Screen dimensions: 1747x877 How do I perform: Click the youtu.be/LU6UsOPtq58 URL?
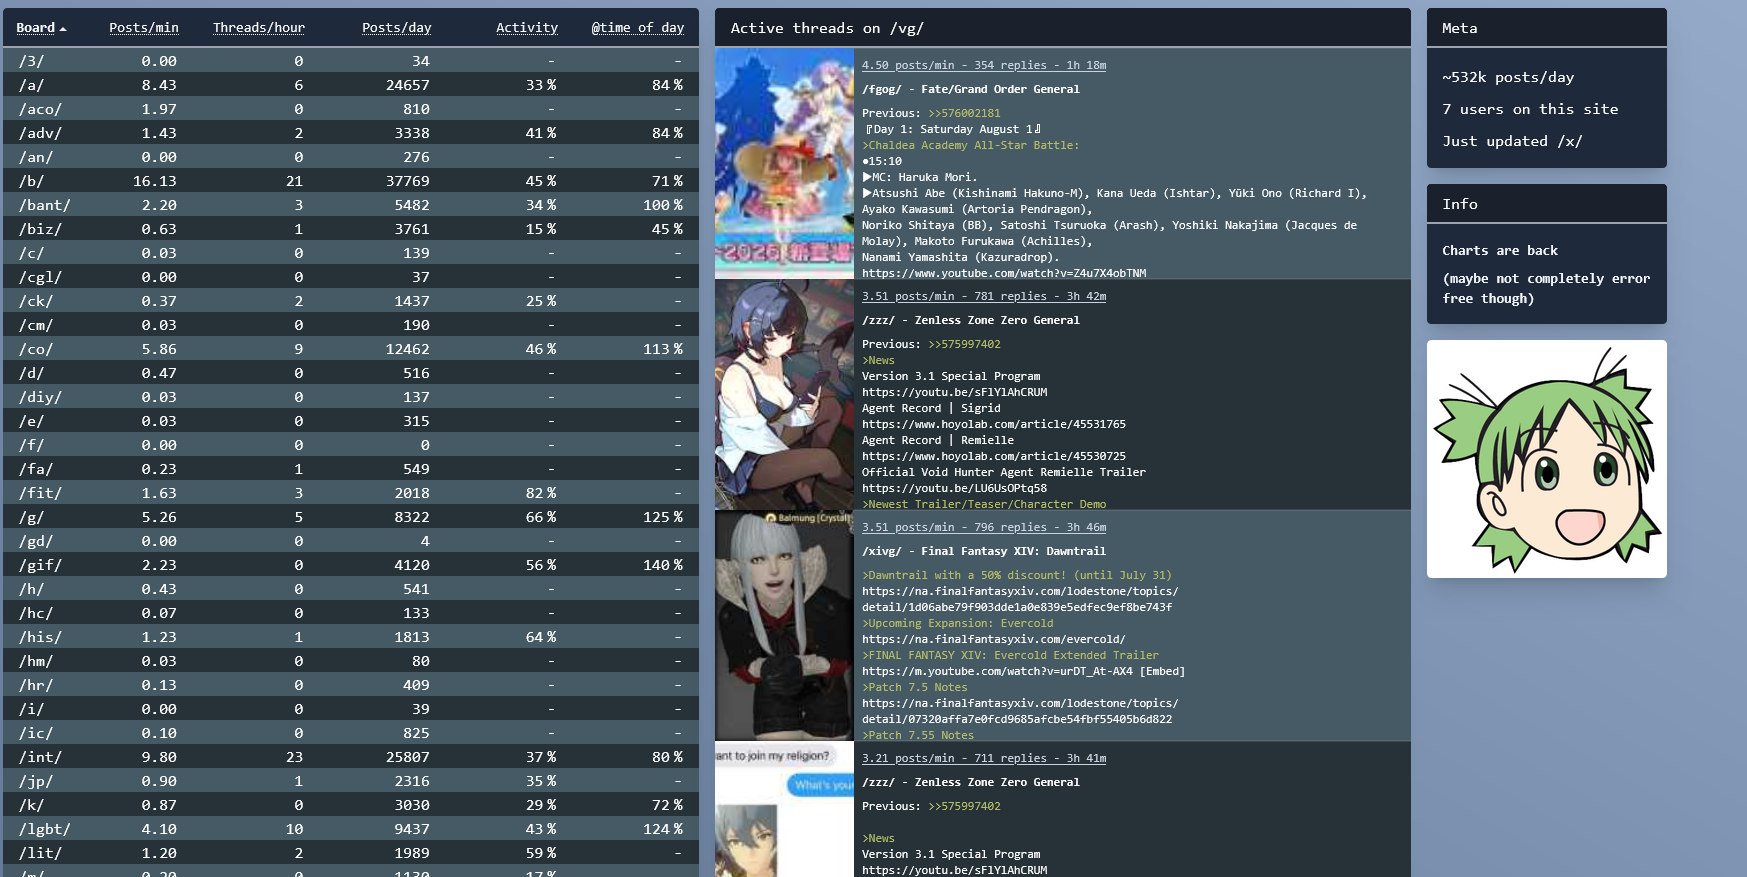tap(954, 488)
